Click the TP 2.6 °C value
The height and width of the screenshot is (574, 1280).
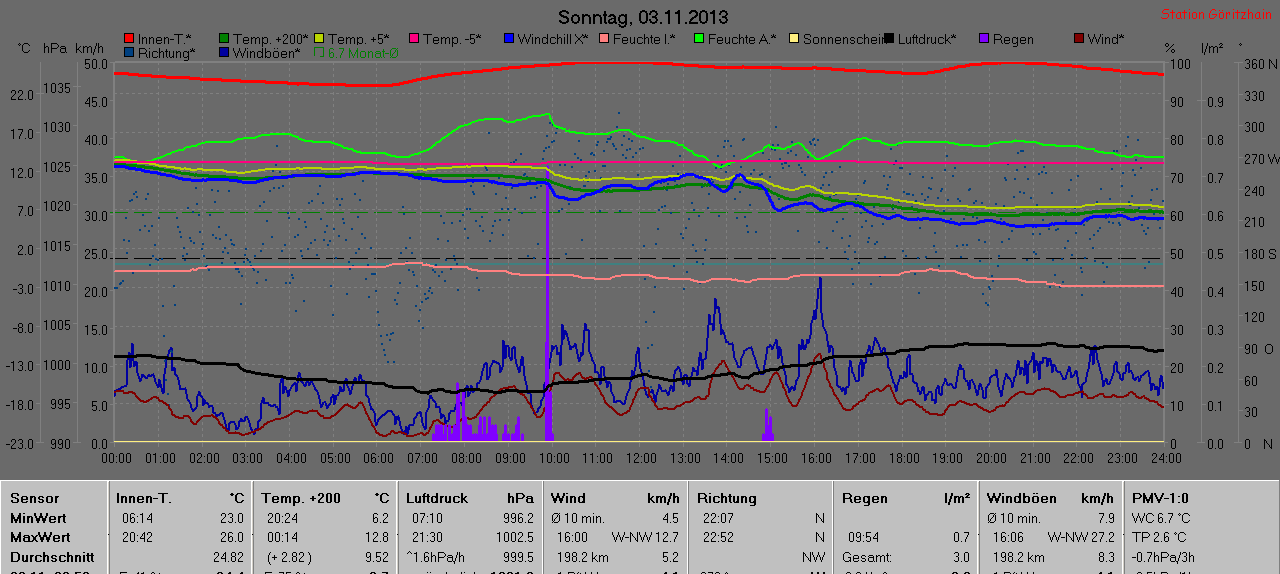tap(1159, 537)
